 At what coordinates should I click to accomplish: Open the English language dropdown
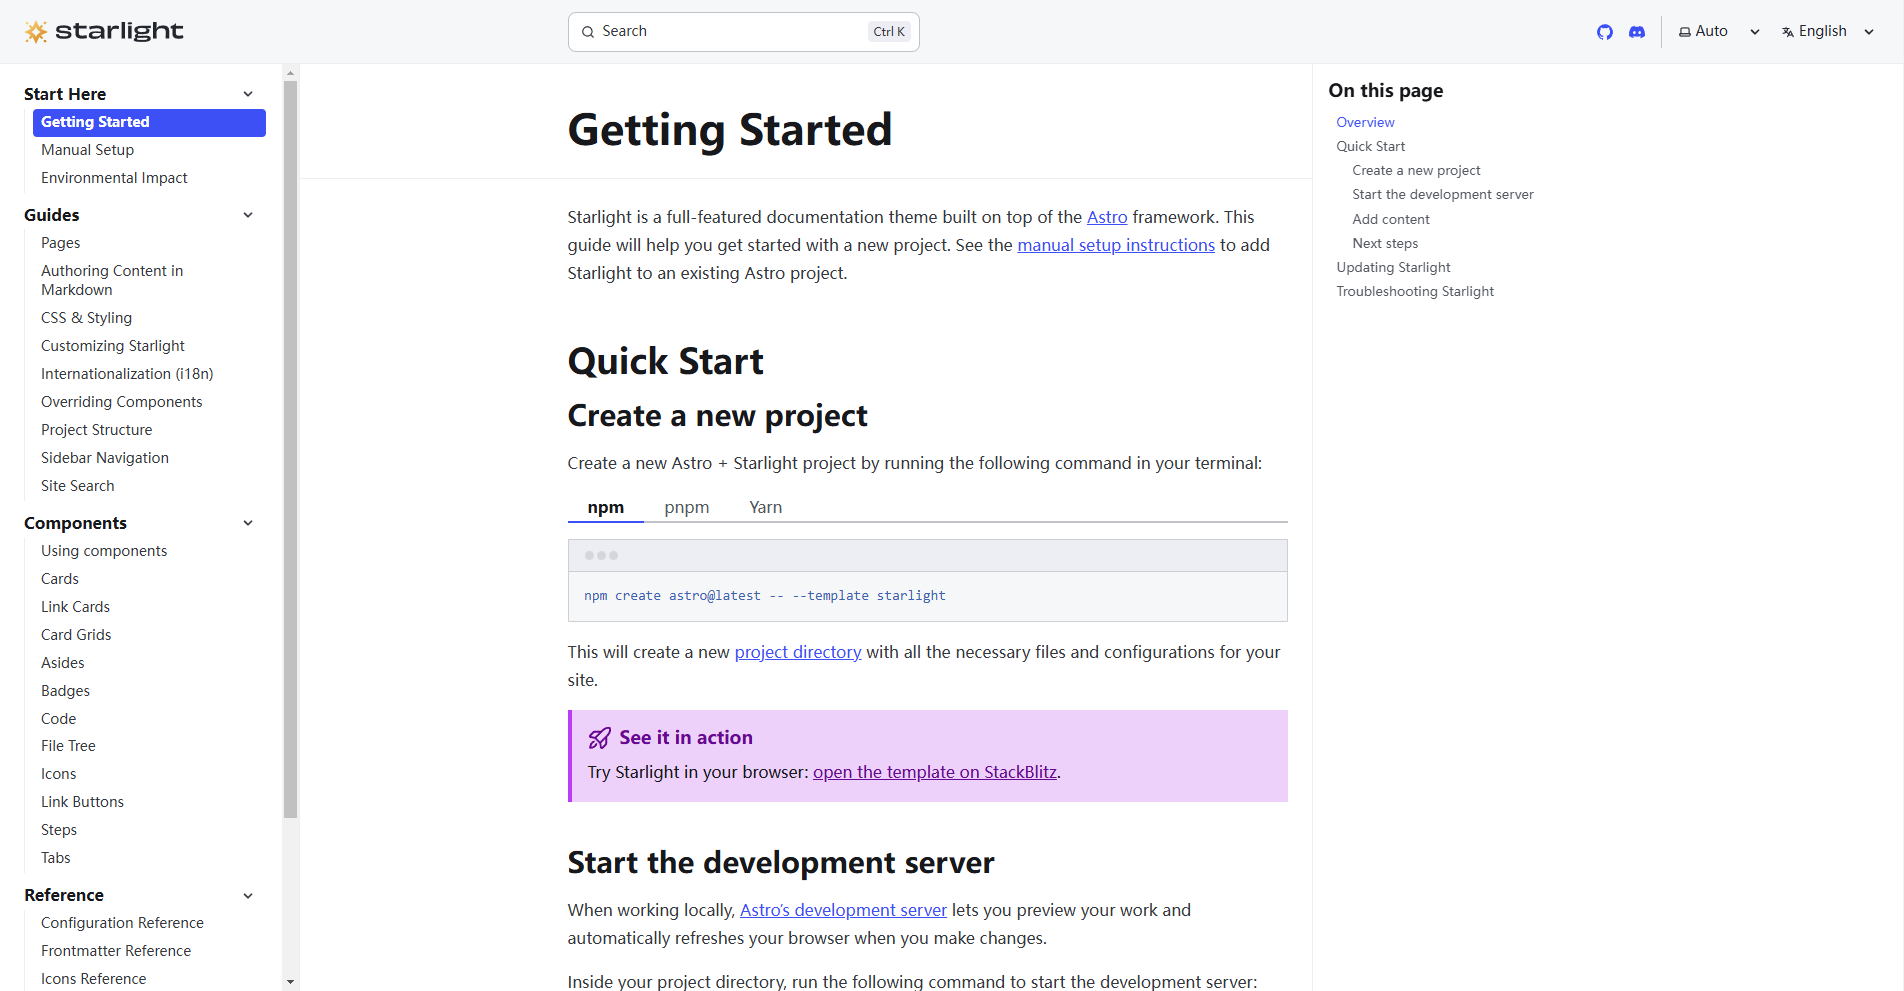coord(1828,32)
